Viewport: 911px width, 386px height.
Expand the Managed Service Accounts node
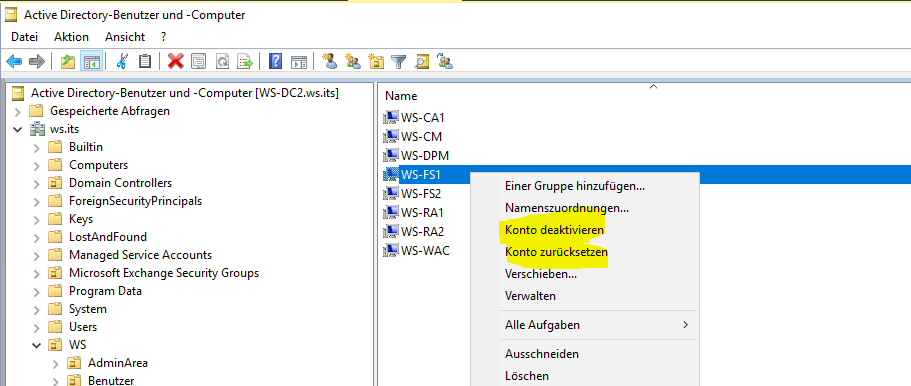37,255
